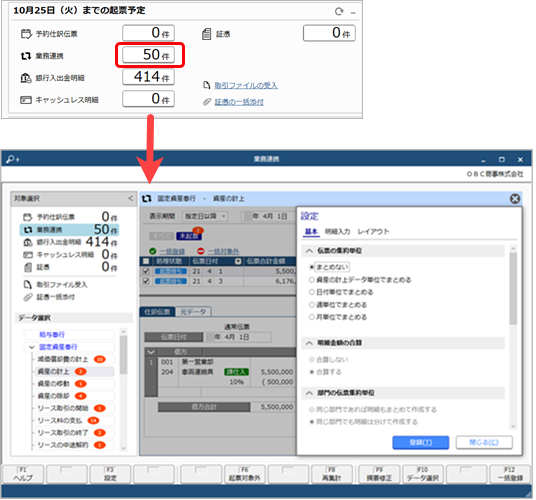The width and height of the screenshot is (536, 500).
Task: Click the 銀行入出金明細 bank icon in sidebar
Action: click(x=28, y=242)
